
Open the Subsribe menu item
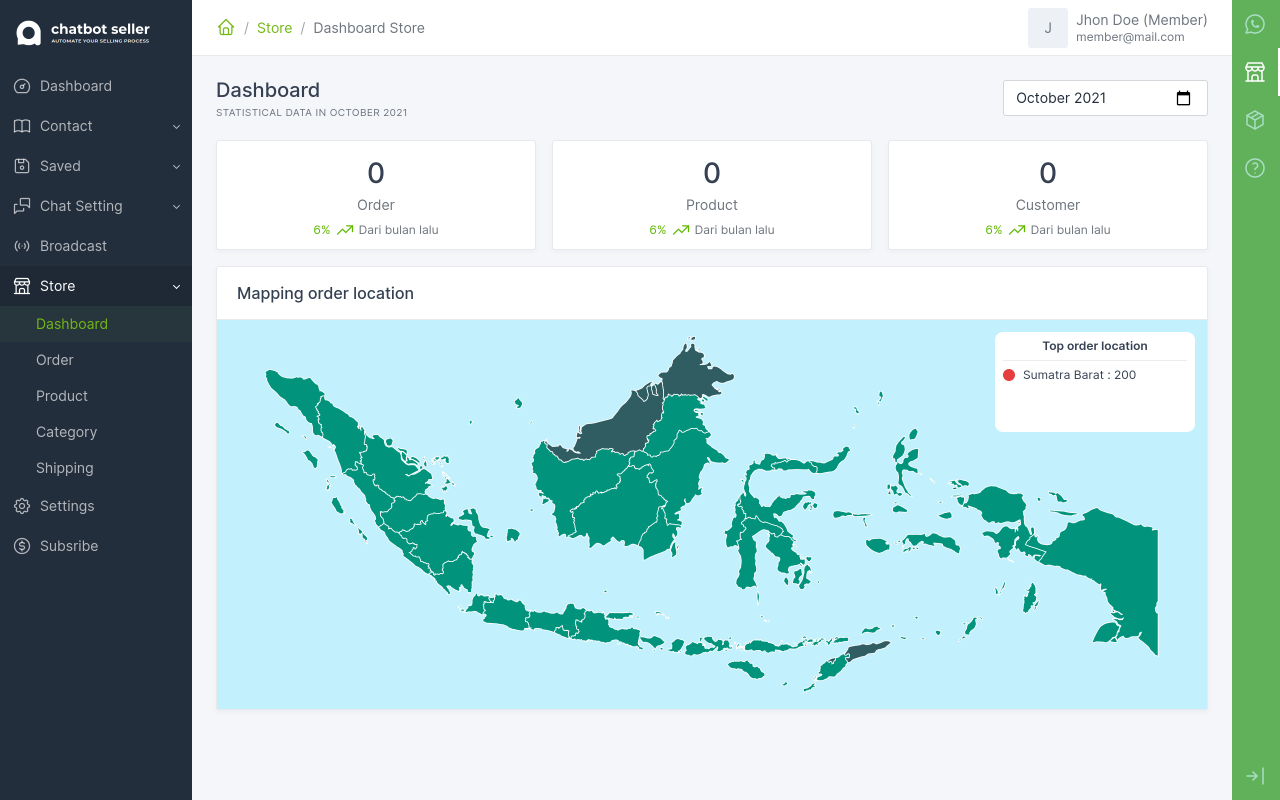pyautogui.click(x=96, y=546)
